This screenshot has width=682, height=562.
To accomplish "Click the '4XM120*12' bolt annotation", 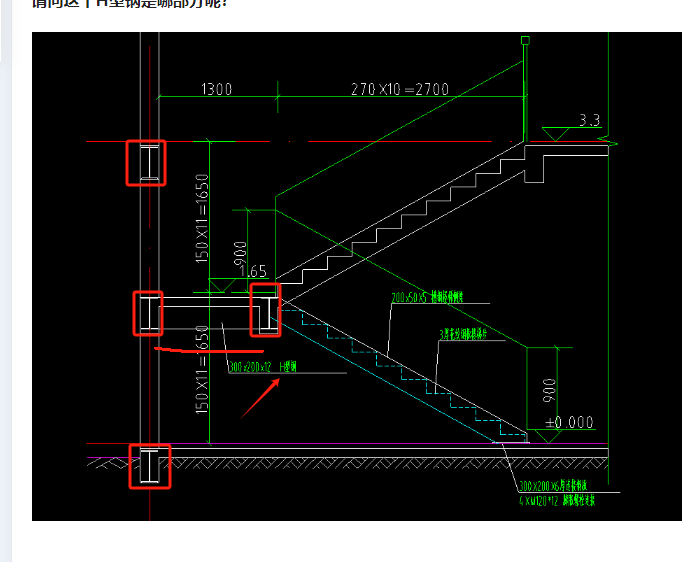I will click(557, 501).
